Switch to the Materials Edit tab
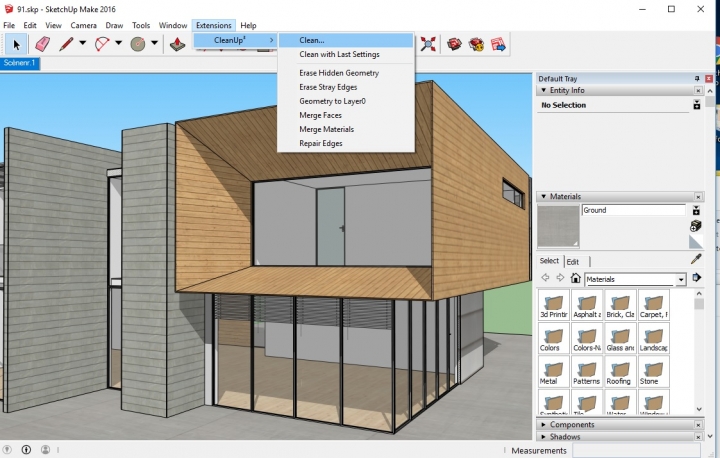The width and height of the screenshot is (720, 458). point(573,262)
